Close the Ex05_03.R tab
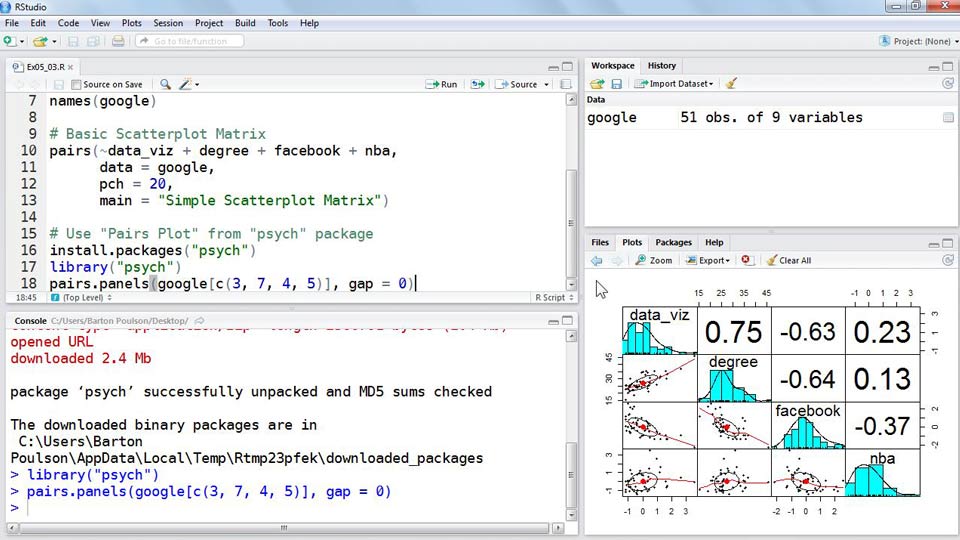960x540 pixels. (70, 67)
